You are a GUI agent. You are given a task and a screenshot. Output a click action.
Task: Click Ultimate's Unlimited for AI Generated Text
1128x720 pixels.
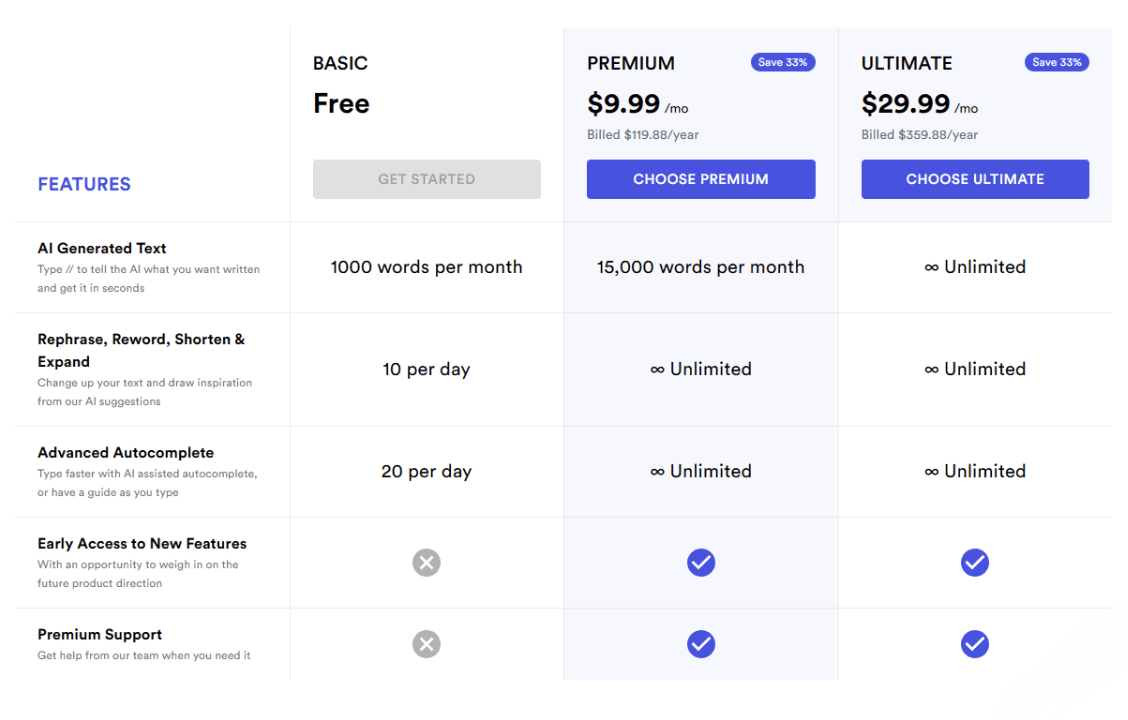click(x=975, y=267)
